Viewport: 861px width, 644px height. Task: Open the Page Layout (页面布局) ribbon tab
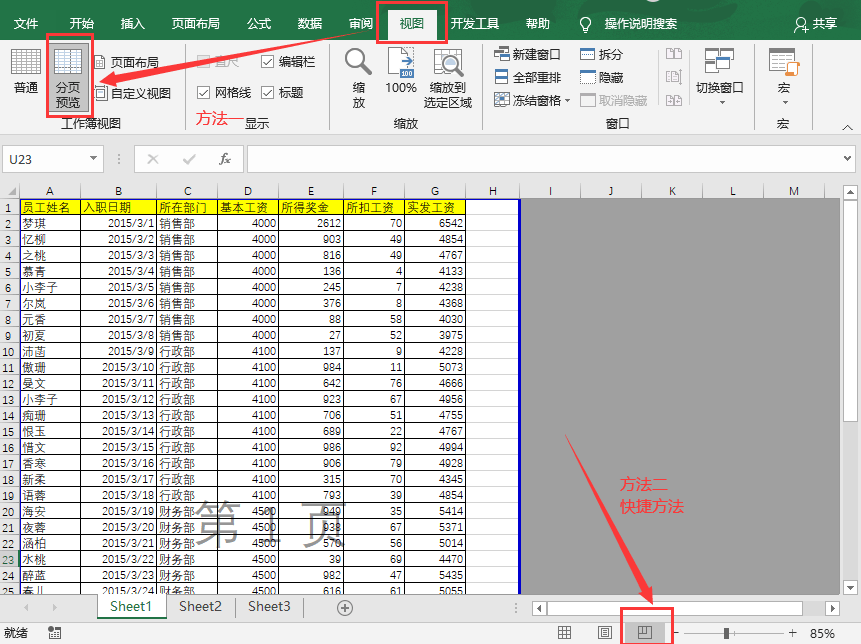point(195,24)
